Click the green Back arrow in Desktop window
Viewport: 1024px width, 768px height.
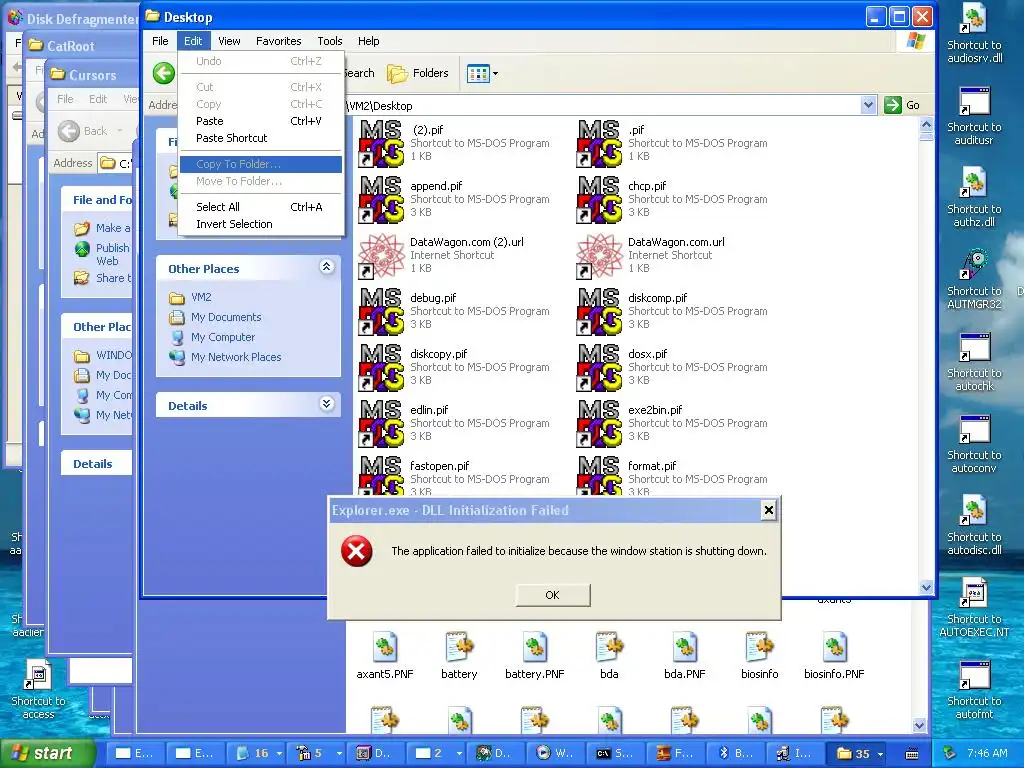coord(164,73)
